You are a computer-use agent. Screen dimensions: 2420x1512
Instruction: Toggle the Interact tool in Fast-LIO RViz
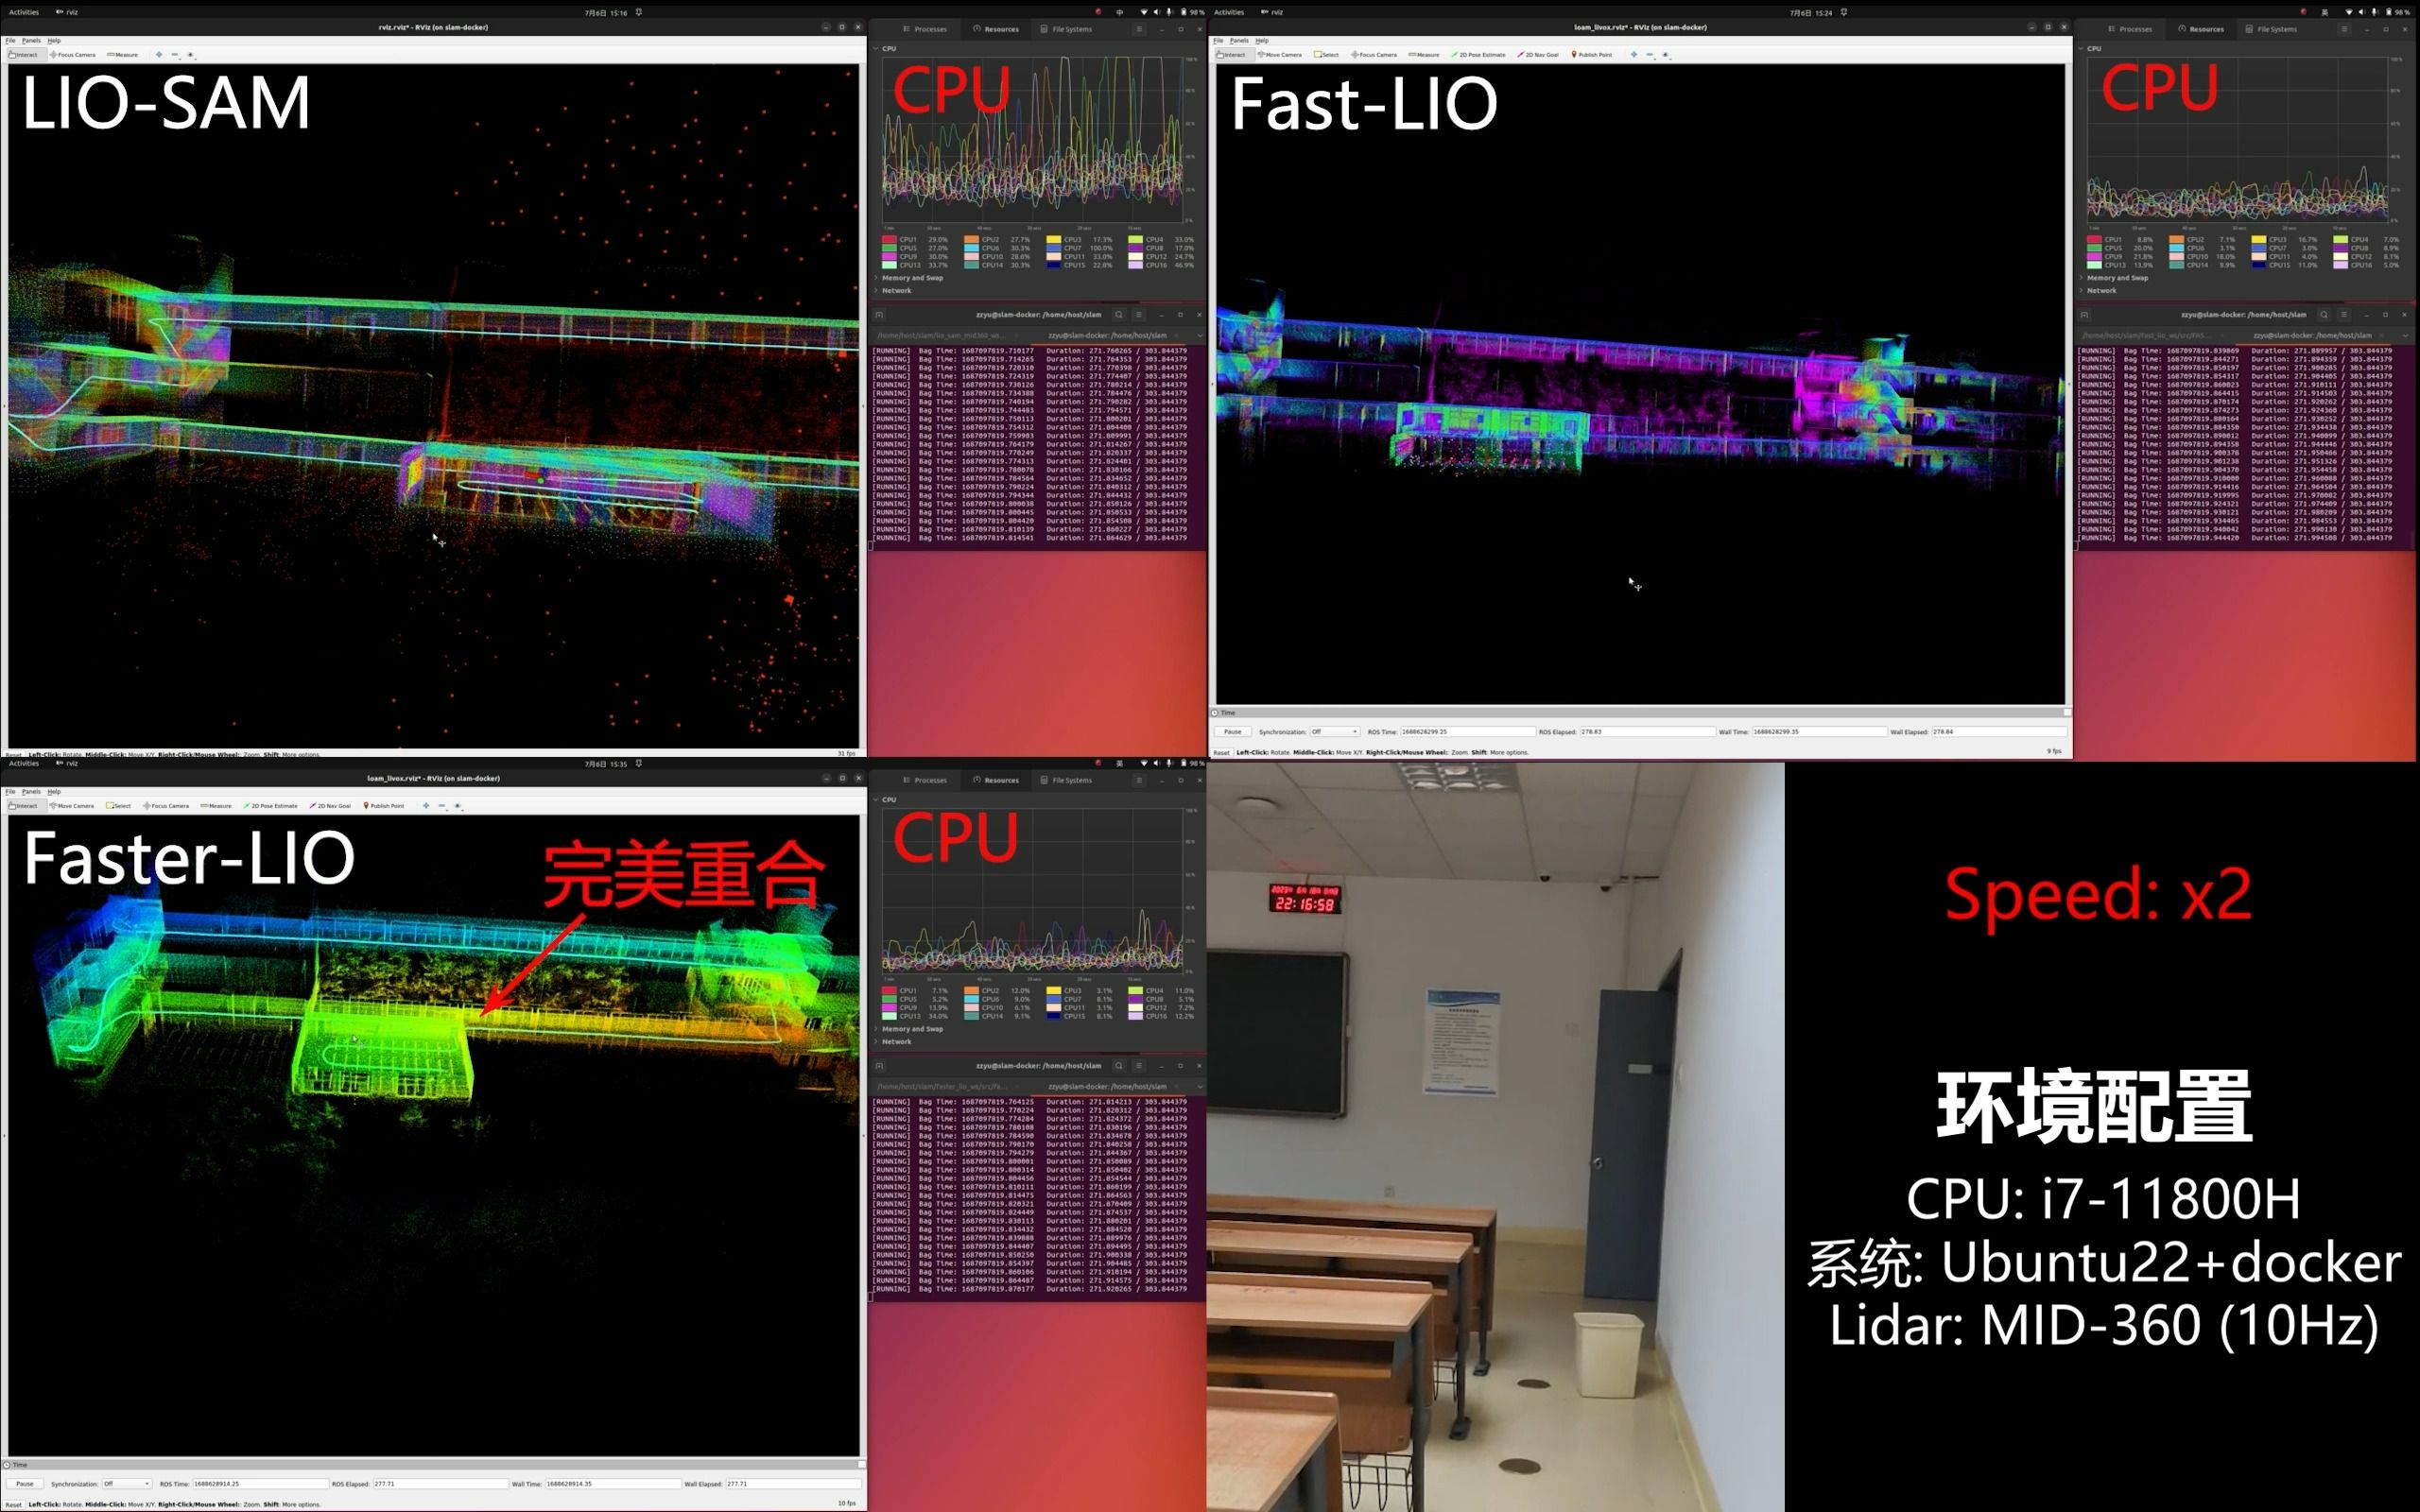point(1230,55)
